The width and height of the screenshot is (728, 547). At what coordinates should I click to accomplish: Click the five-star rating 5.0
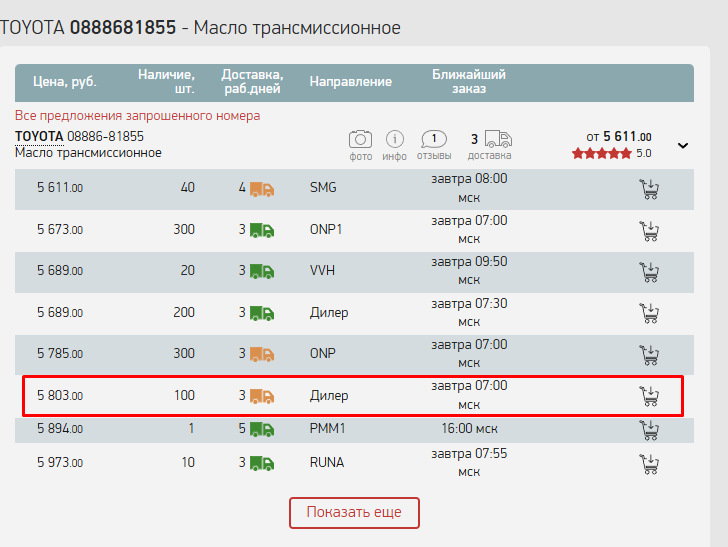(611, 153)
